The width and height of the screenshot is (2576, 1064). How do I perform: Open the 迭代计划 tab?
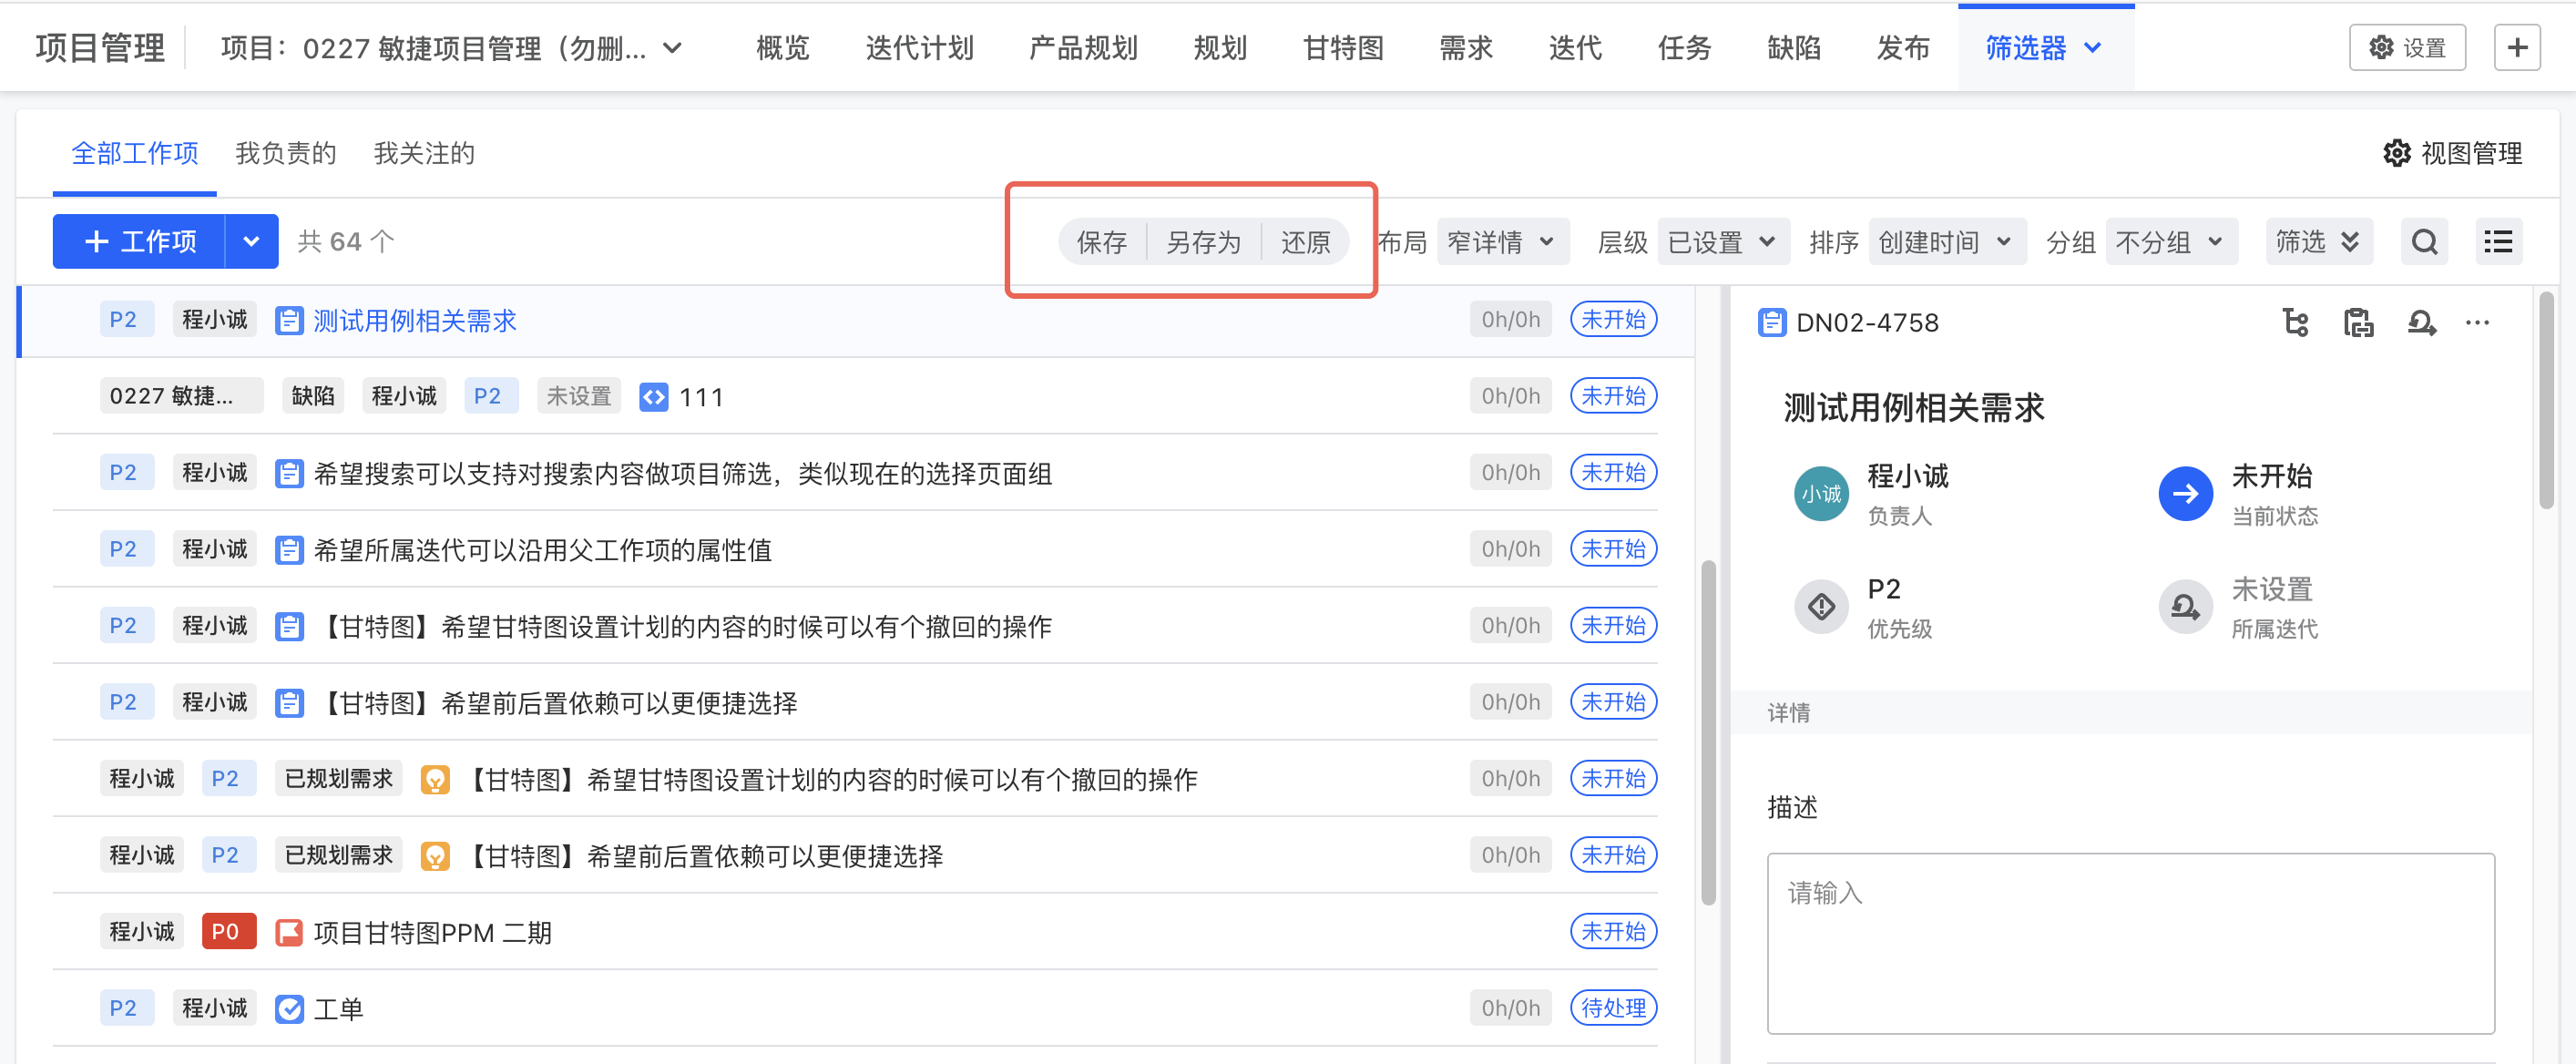pos(919,48)
